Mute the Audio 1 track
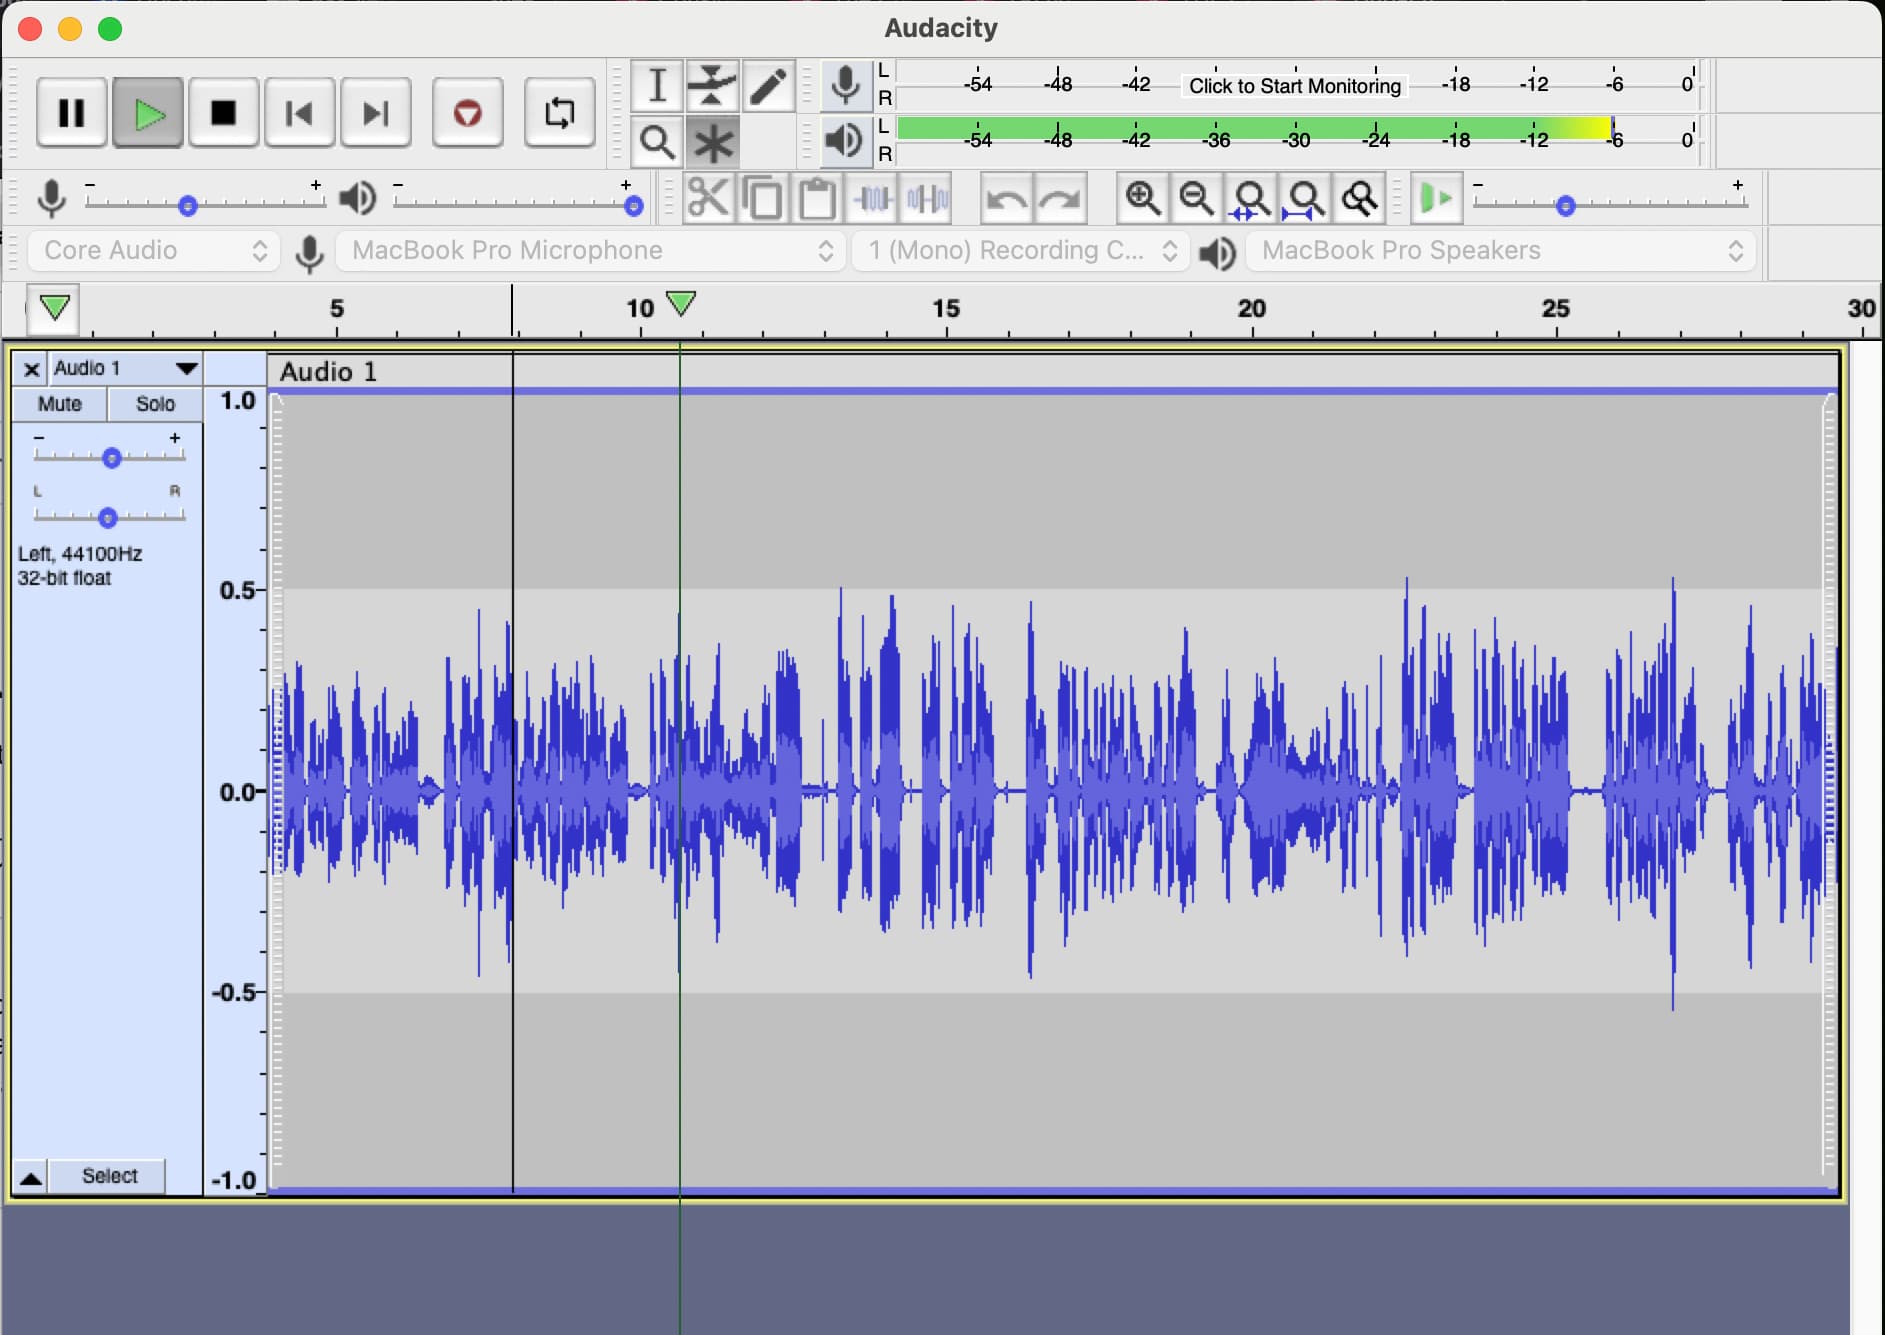The image size is (1885, 1335). tap(60, 404)
